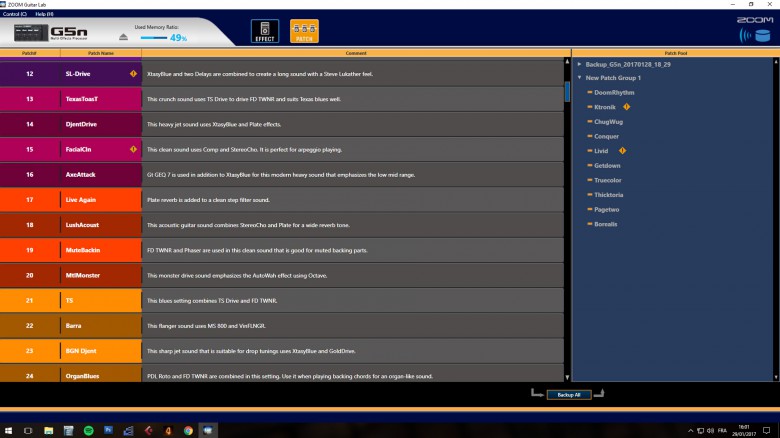Click the patch list scroll-up arrow
The height and width of the screenshot is (438, 780).
(x=567, y=61)
